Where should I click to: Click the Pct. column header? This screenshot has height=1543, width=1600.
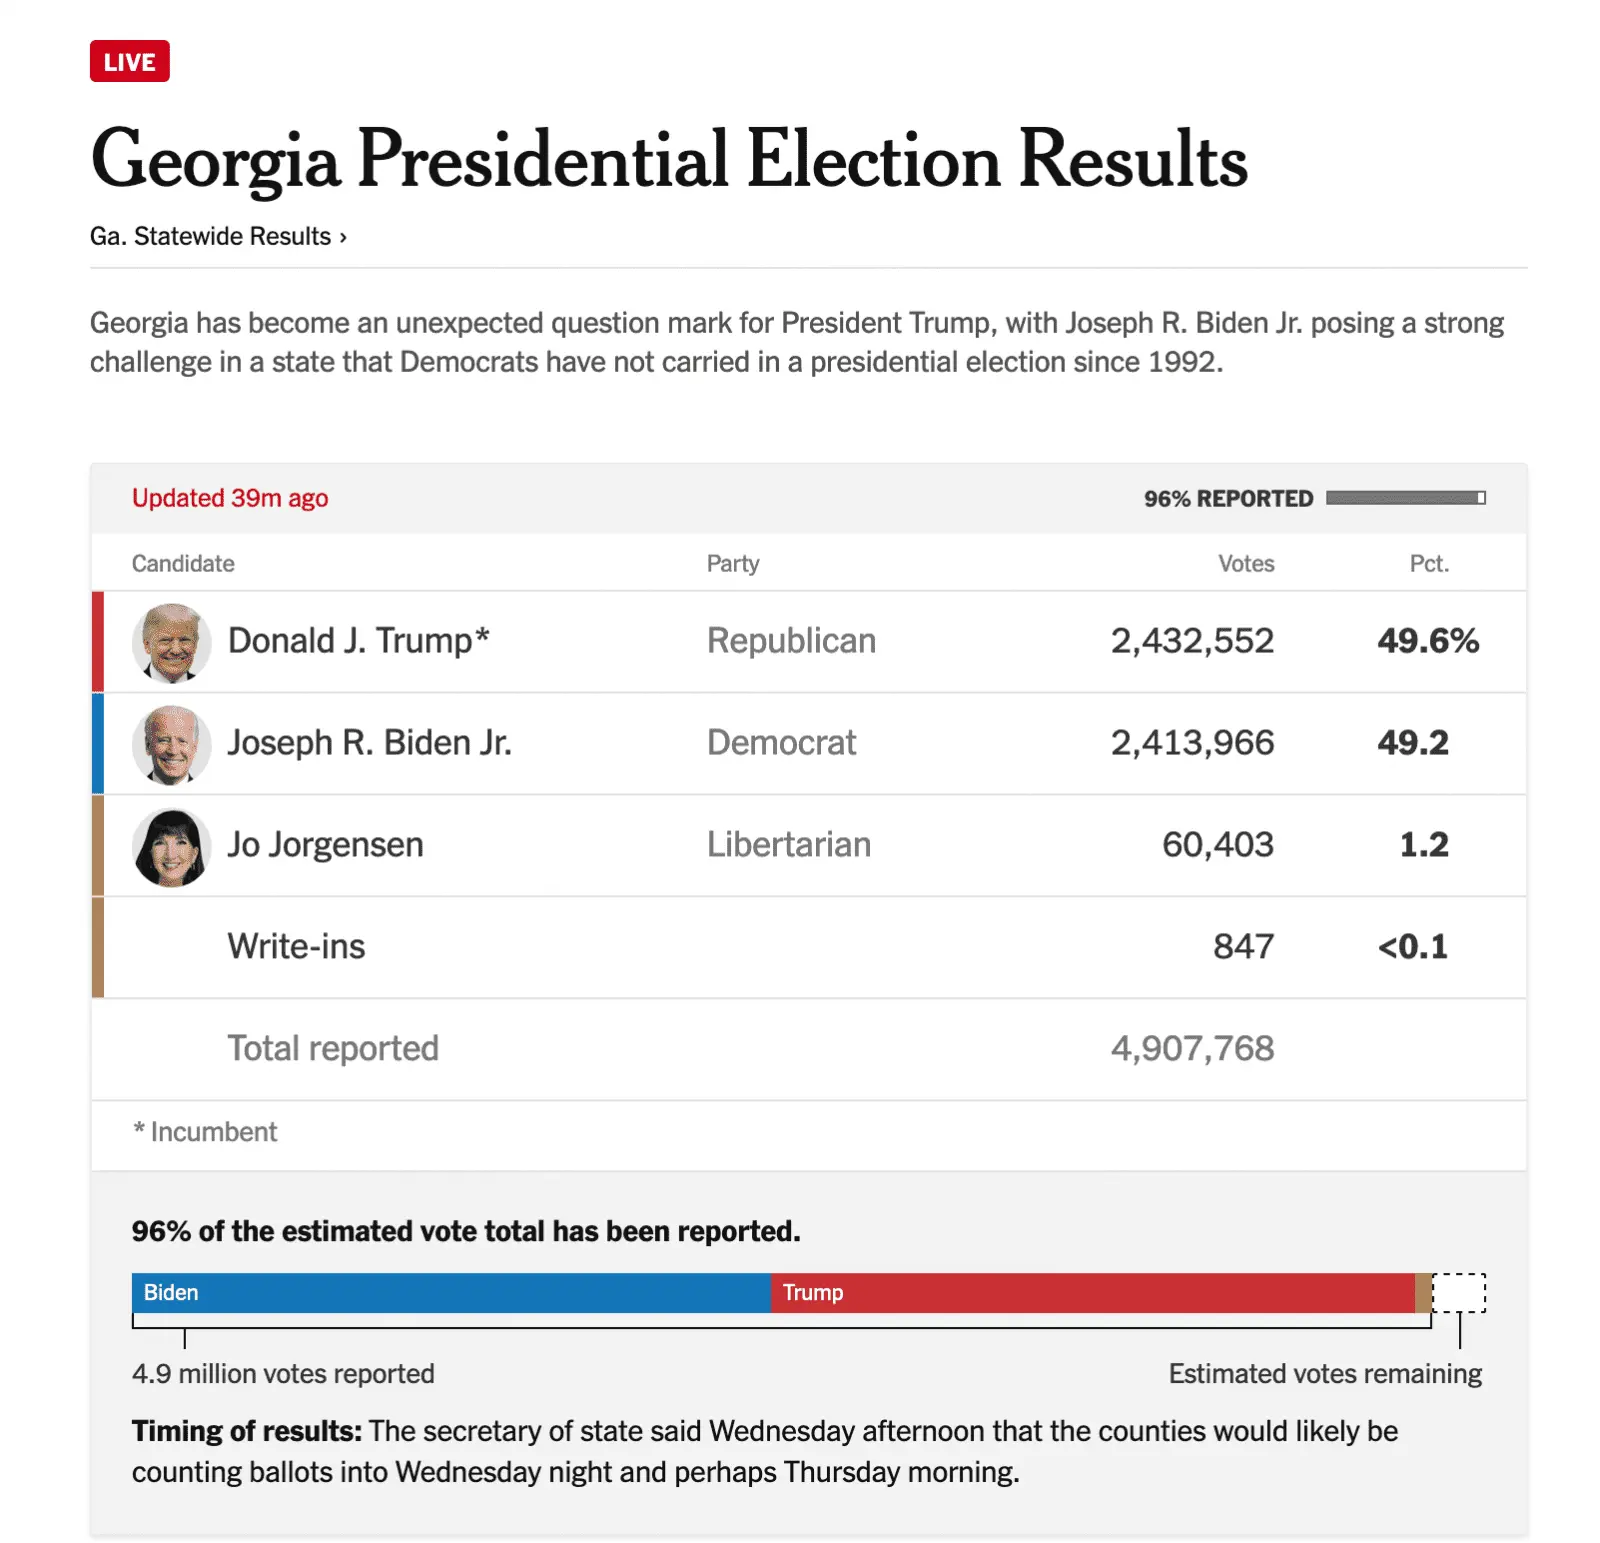(x=1430, y=563)
